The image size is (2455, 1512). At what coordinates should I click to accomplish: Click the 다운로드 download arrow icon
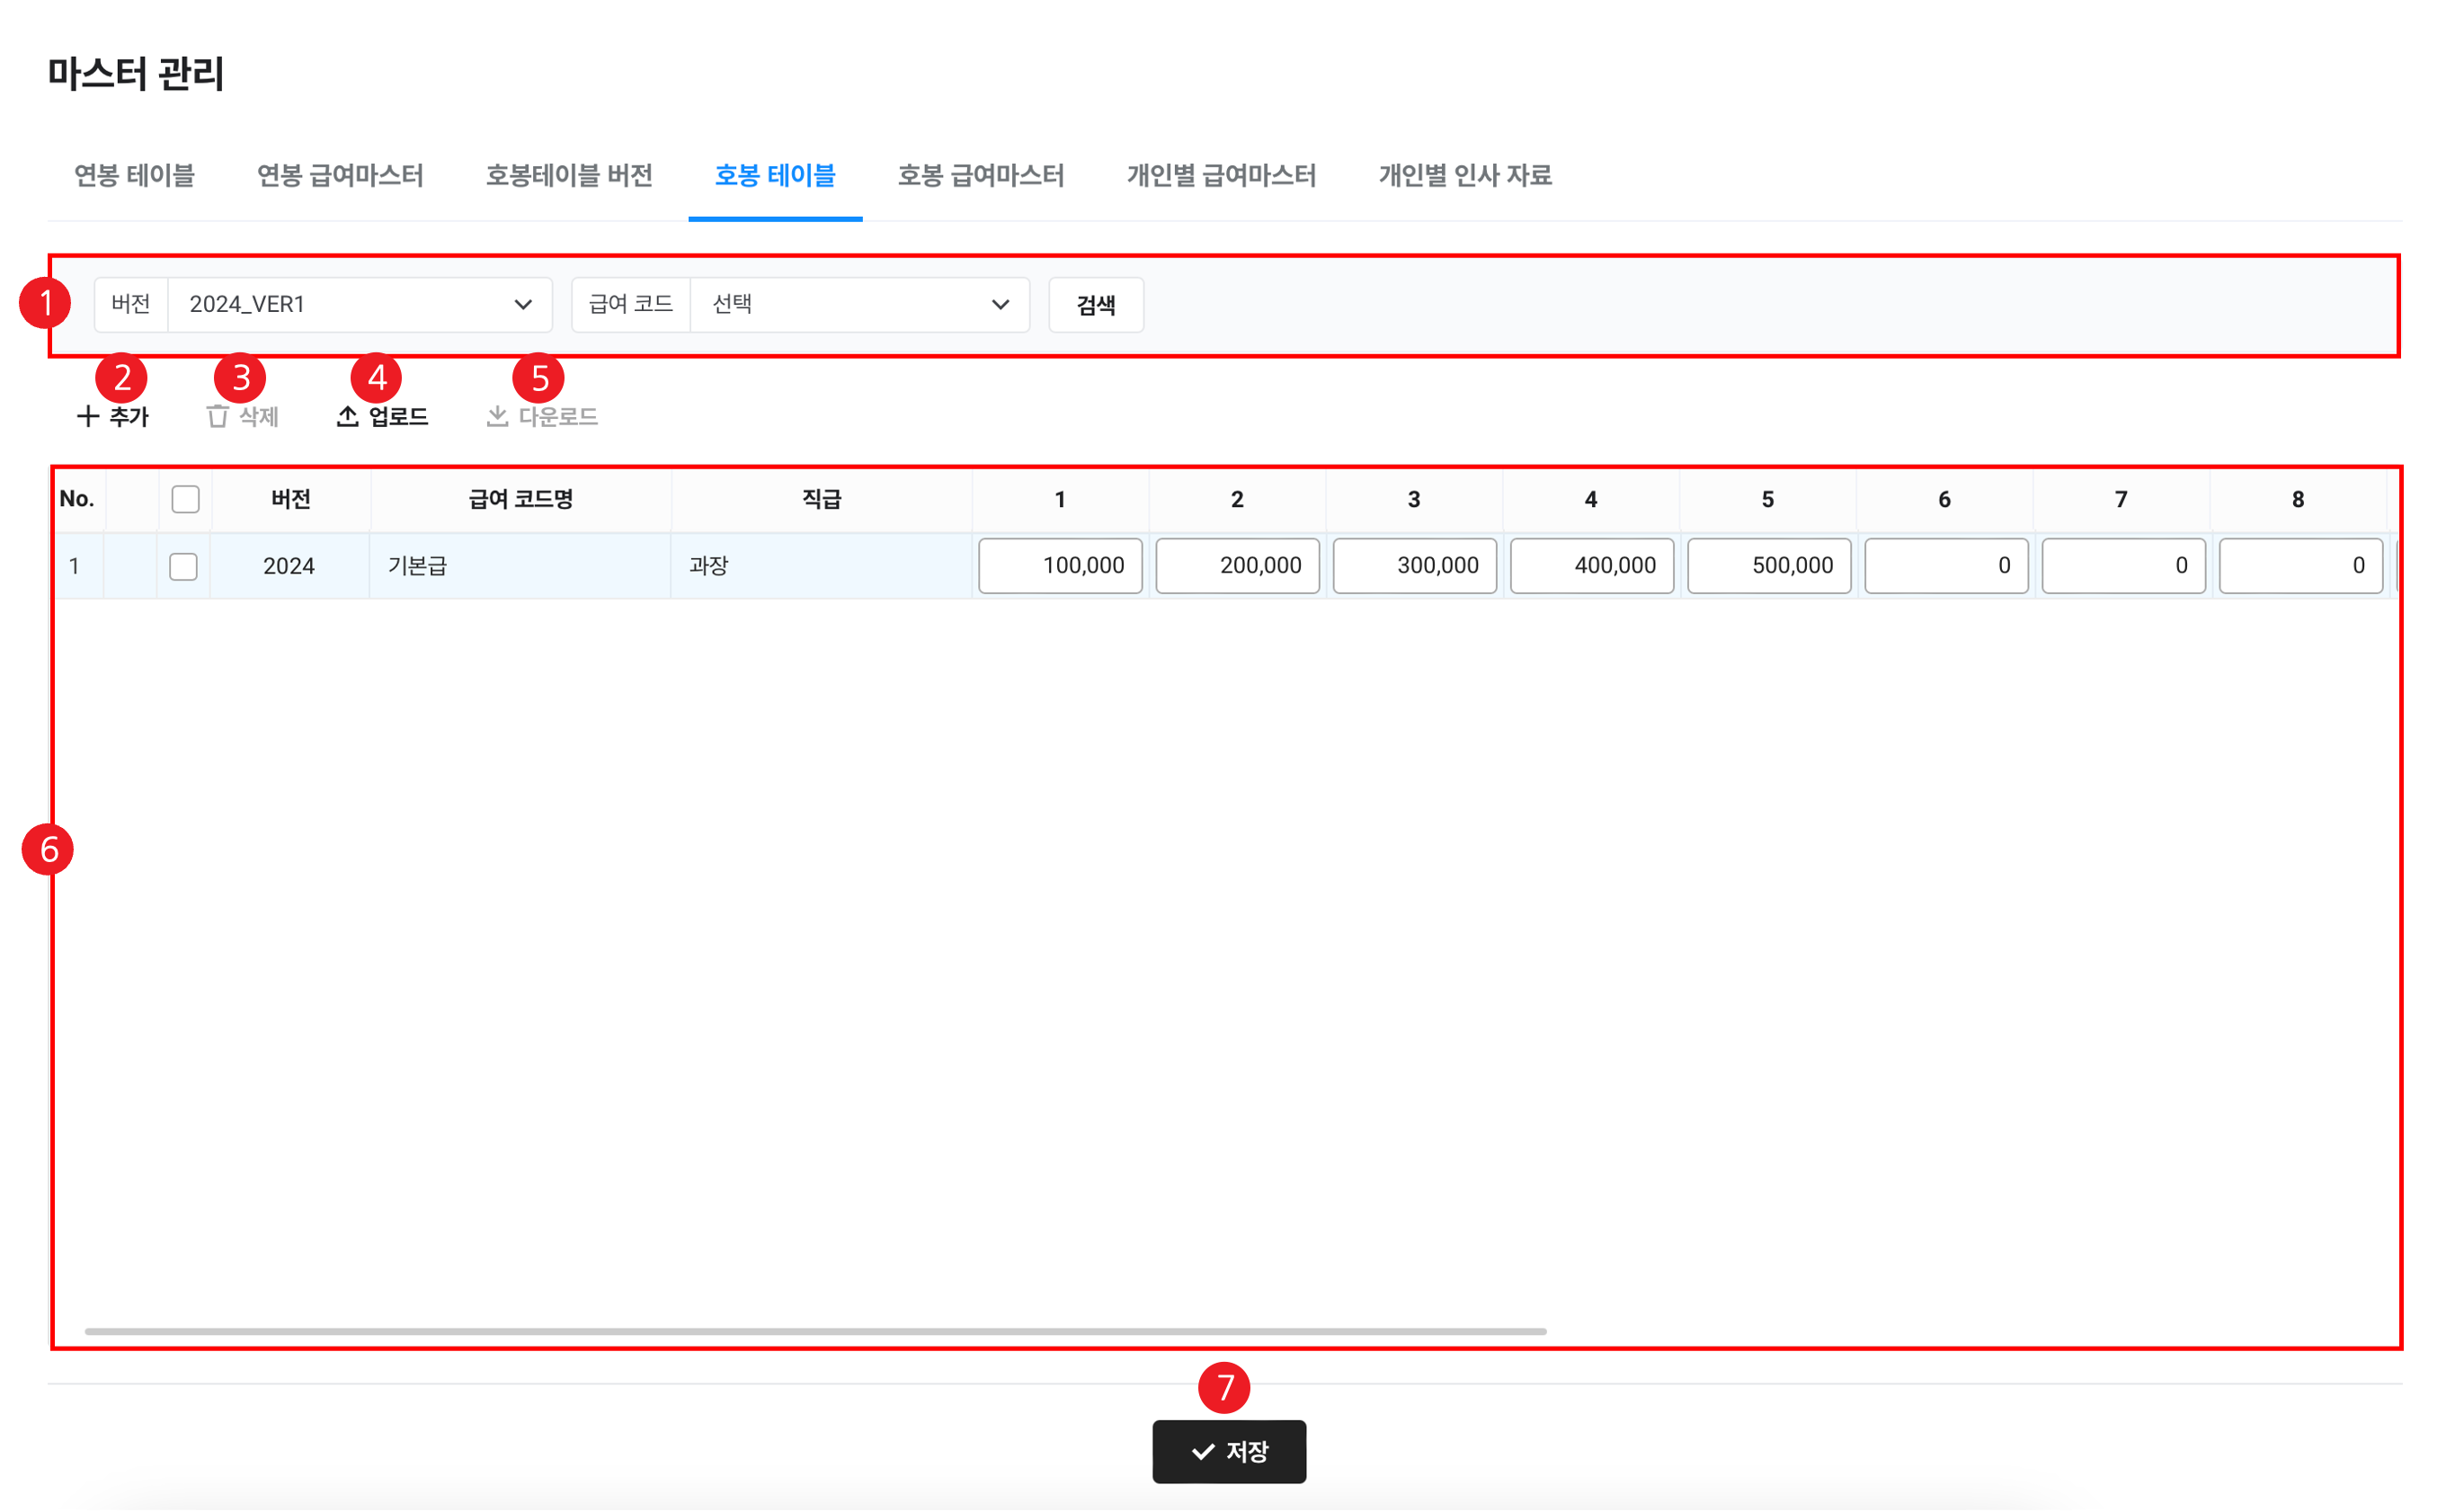pyautogui.click(x=497, y=416)
